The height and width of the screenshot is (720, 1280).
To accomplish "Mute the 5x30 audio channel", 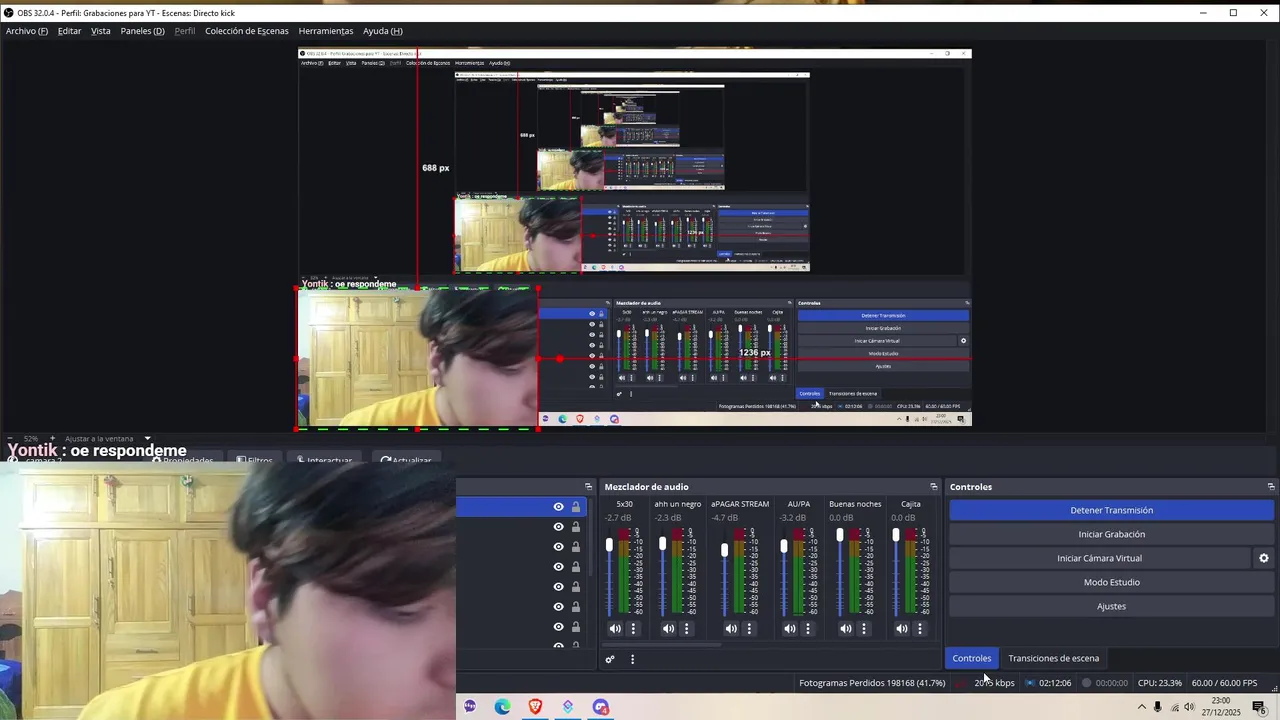I will [x=615, y=629].
